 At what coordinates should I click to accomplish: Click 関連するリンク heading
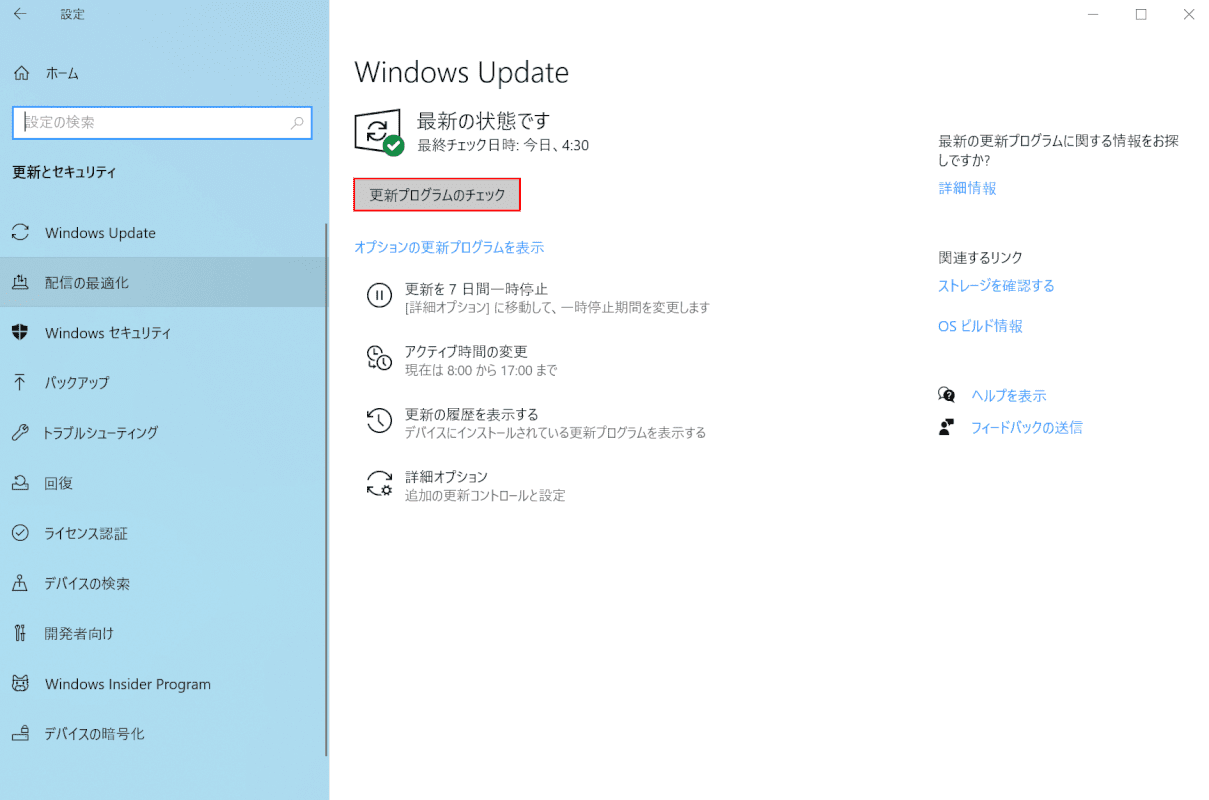click(x=981, y=257)
